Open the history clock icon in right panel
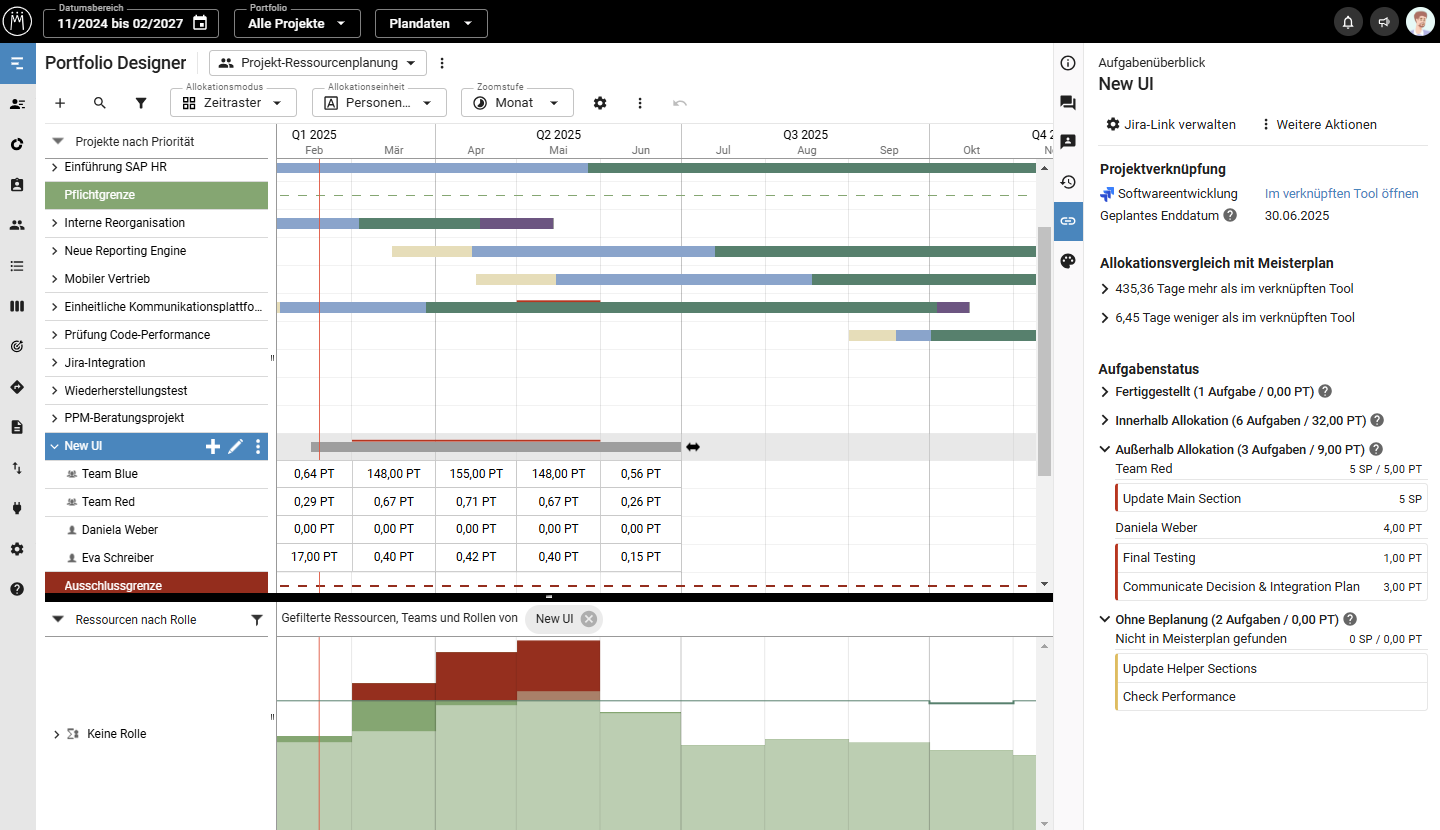The width and height of the screenshot is (1440, 830). tap(1068, 182)
